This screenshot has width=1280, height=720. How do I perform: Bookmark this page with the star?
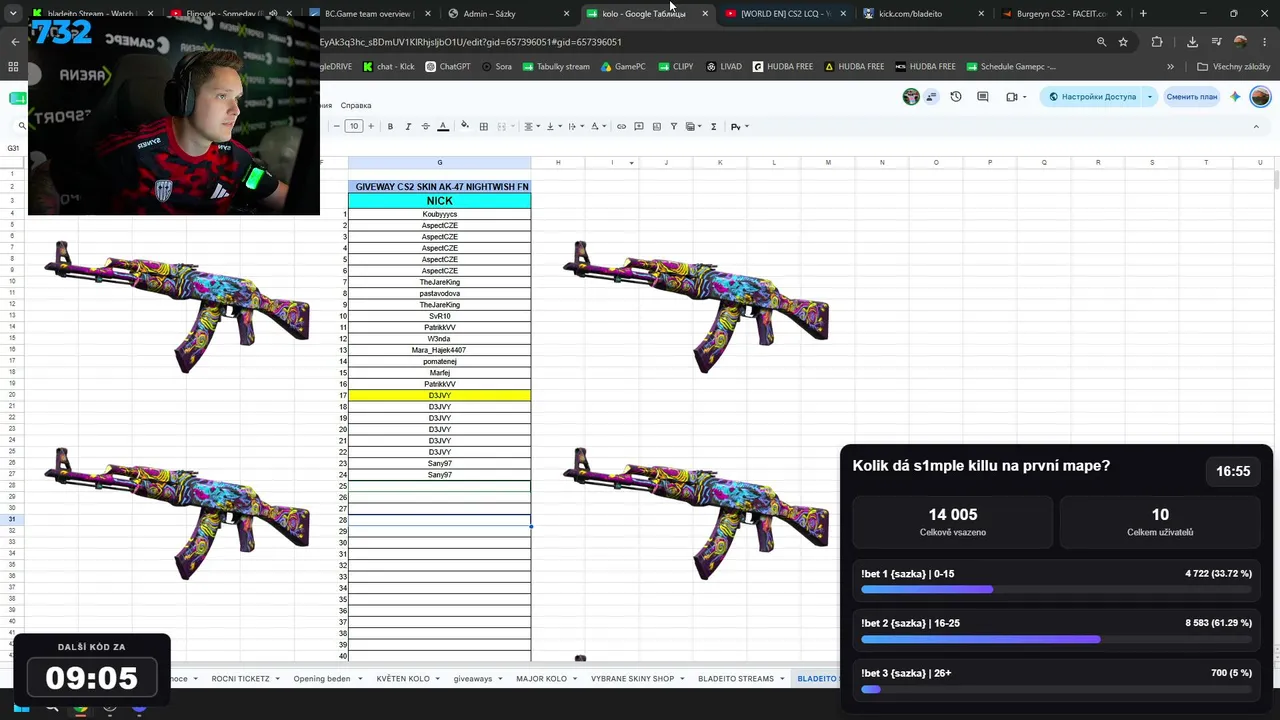tap(1123, 42)
